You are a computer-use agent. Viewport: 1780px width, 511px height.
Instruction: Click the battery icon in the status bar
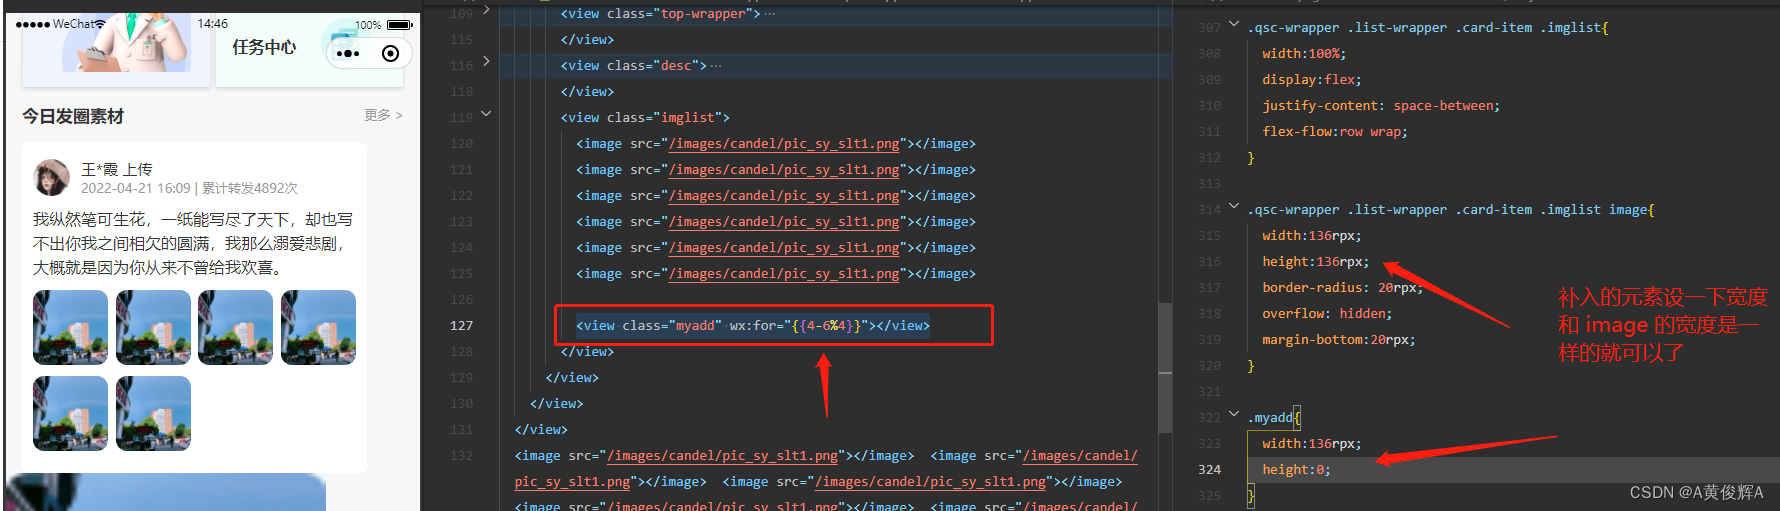(x=399, y=25)
